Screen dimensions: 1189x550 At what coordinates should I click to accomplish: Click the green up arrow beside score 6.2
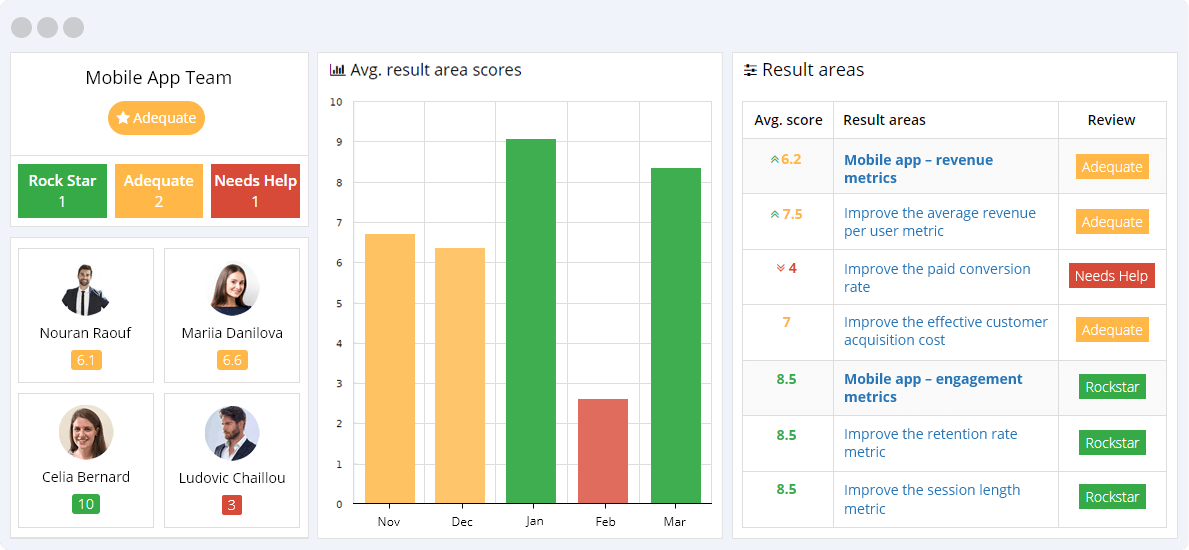(774, 159)
